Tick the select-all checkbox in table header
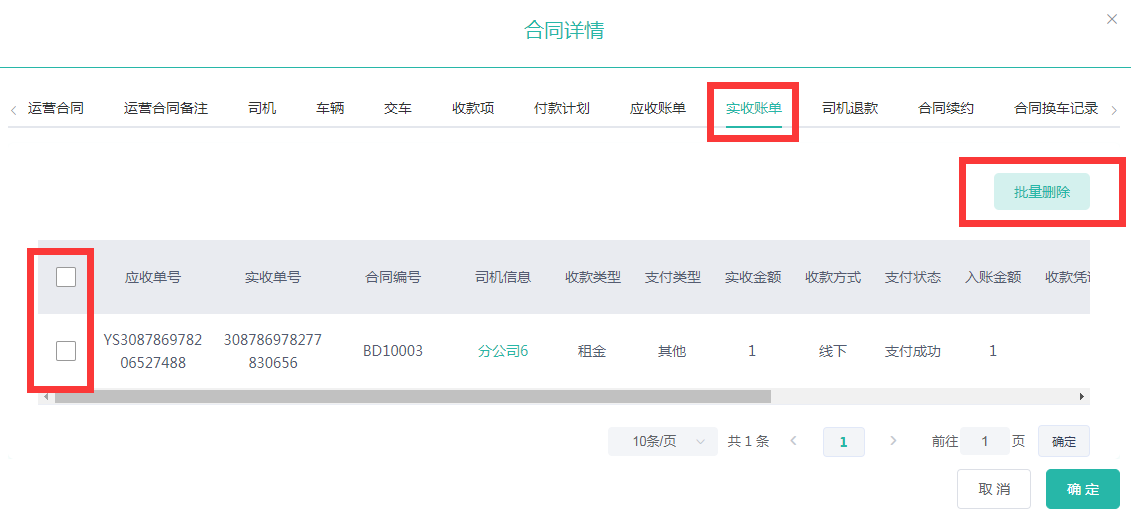 [x=66, y=277]
